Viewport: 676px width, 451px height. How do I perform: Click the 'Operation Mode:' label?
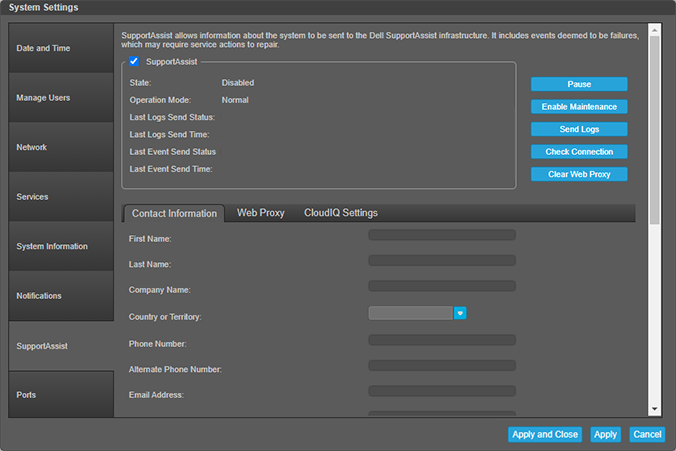[x=160, y=100]
